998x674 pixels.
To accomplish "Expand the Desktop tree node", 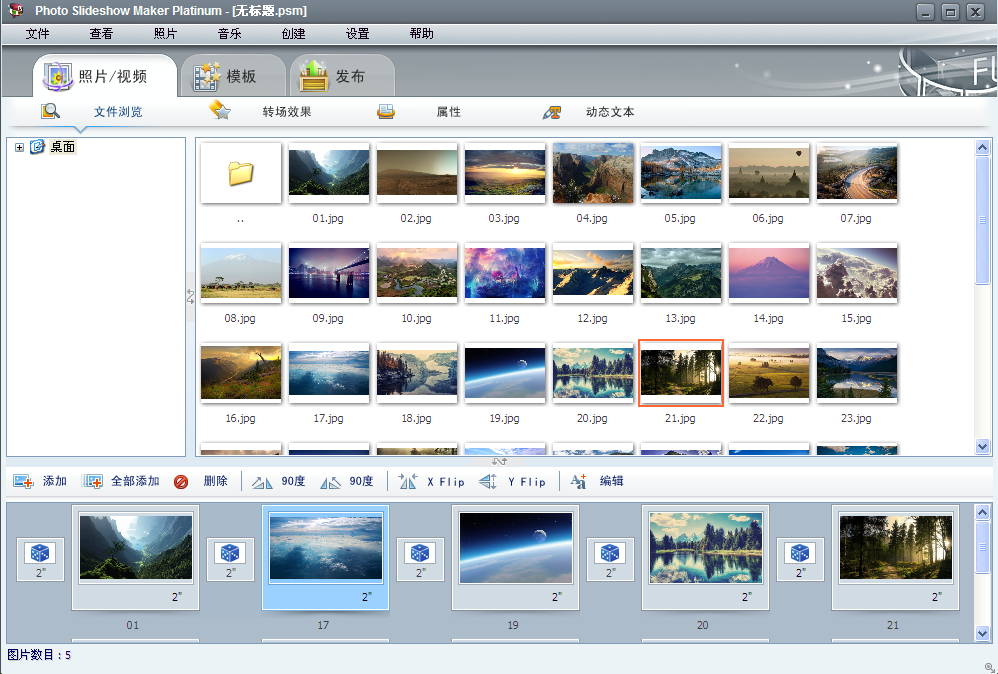I will tap(19, 148).
